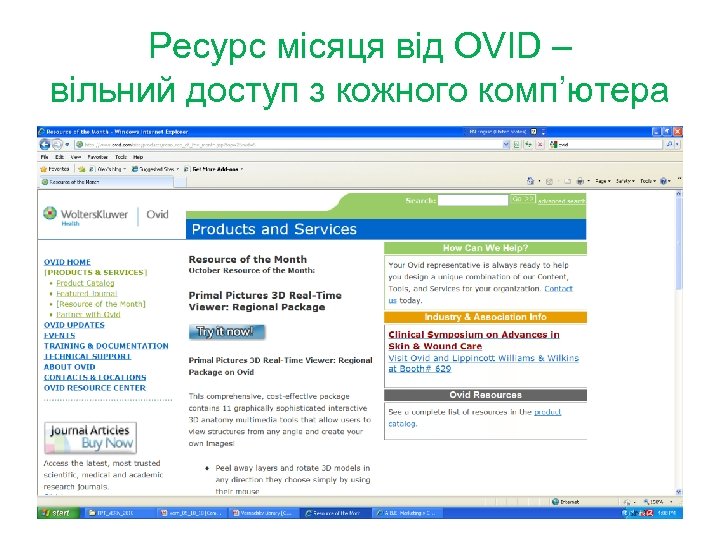Open the Product Catalog link
This screenshot has height=540, width=720.
click(85, 283)
